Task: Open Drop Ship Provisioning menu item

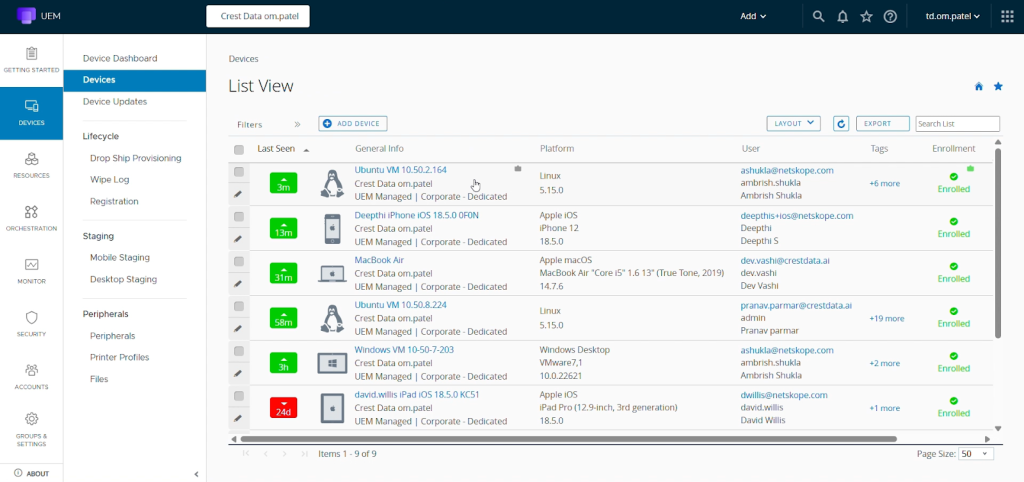Action: pyautogui.click(x=136, y=158)
